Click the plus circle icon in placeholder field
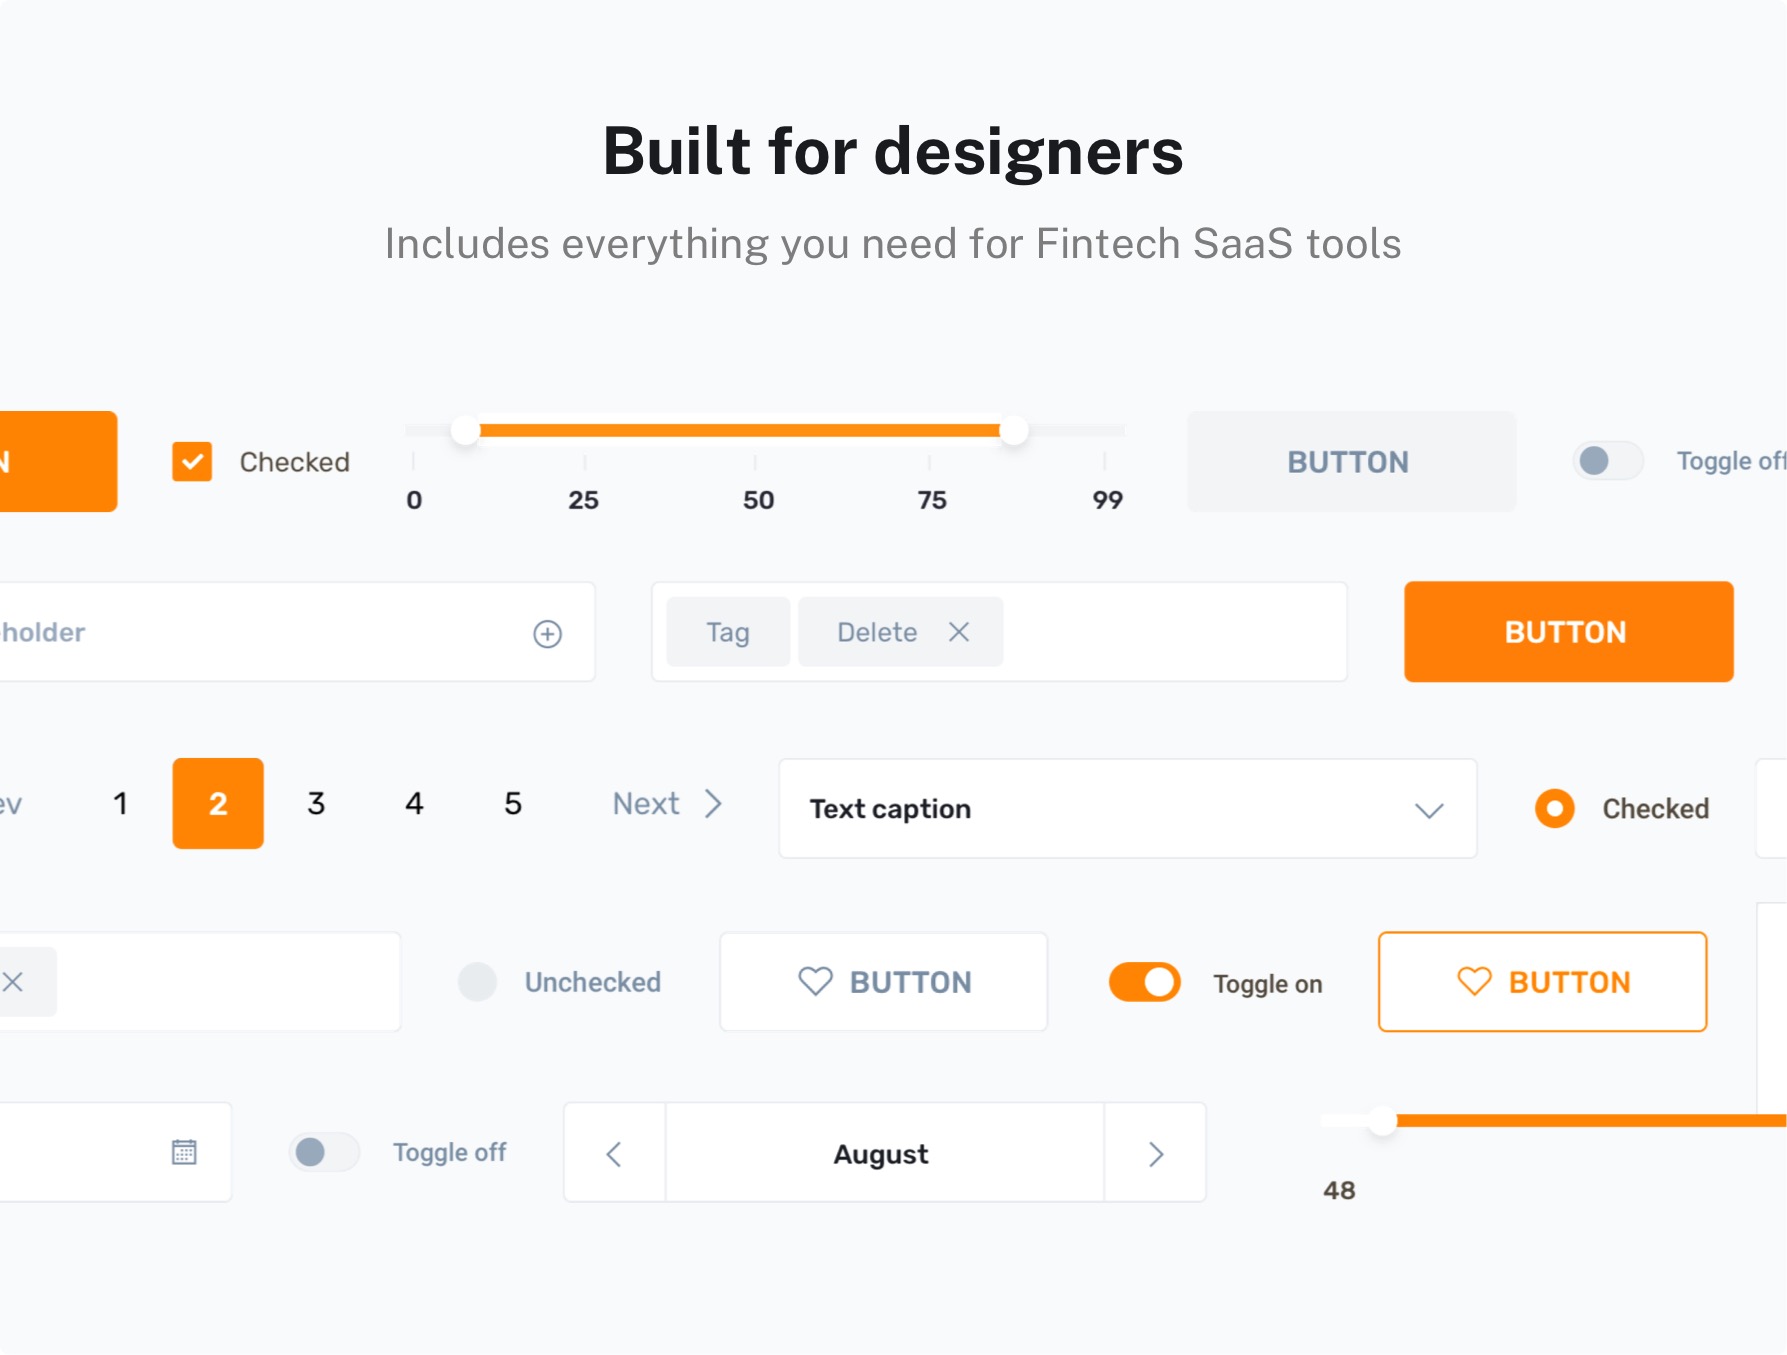The width and height of the screenshot is (1787, 1355). pos(547,634)
